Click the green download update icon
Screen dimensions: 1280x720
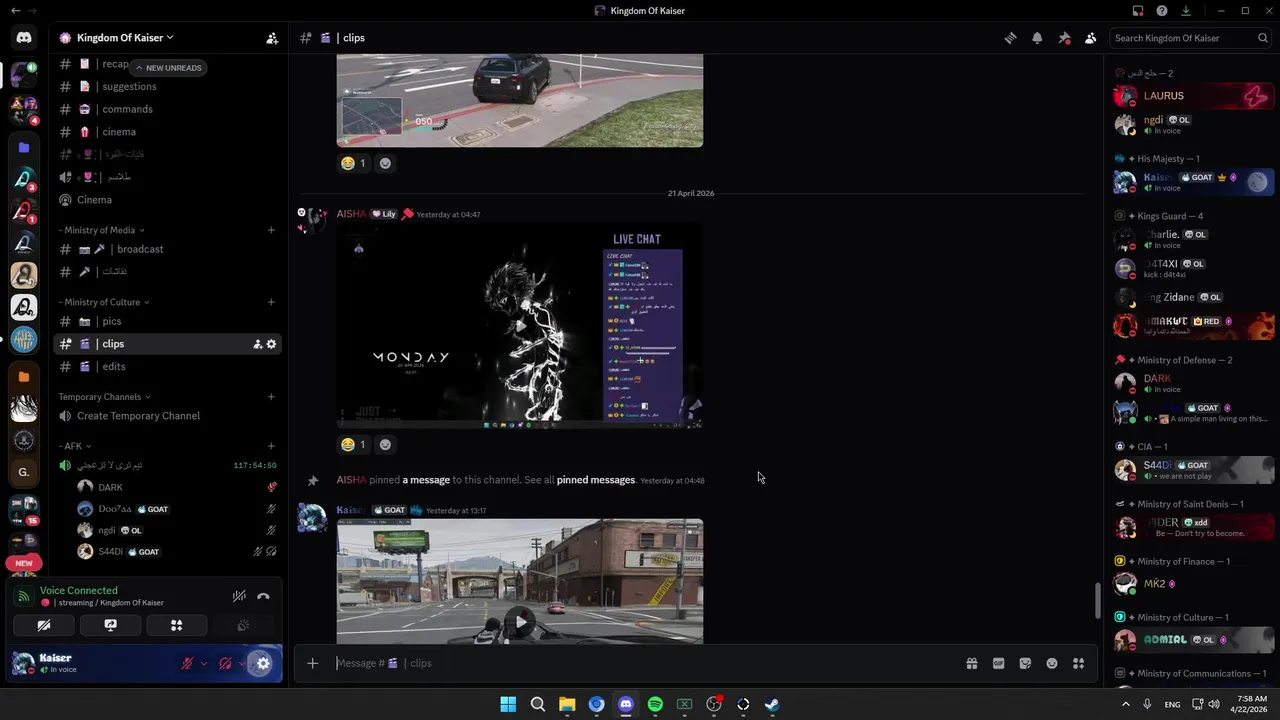[1186, 11]
